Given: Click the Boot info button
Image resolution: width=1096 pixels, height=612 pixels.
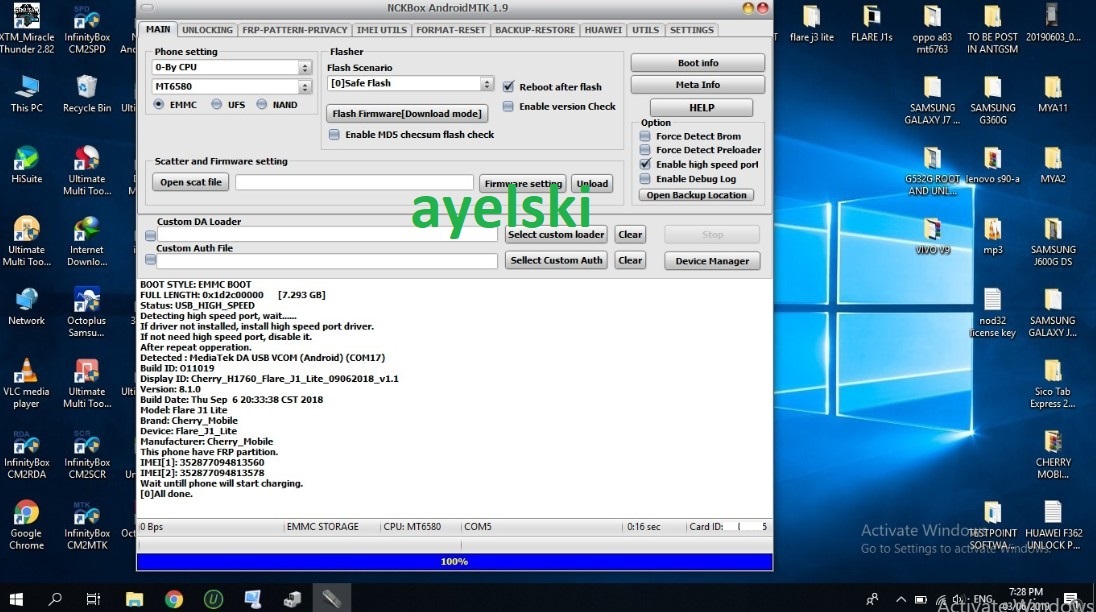Looking at the screenshot, I should click(x=698, y=63).
